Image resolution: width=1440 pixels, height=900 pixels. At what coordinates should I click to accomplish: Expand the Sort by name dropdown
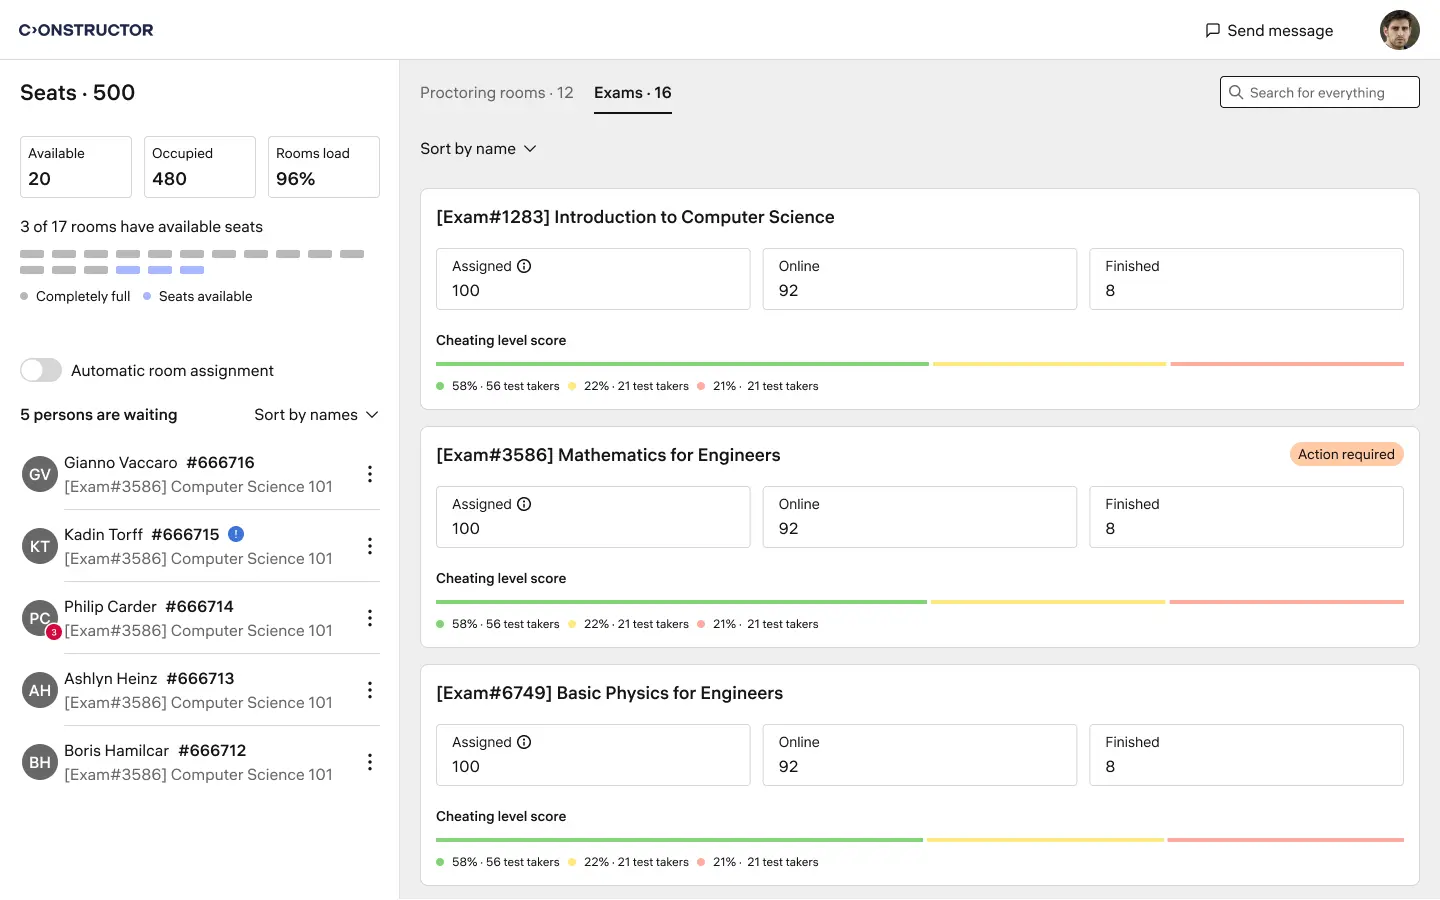click(x=478, y=149)
